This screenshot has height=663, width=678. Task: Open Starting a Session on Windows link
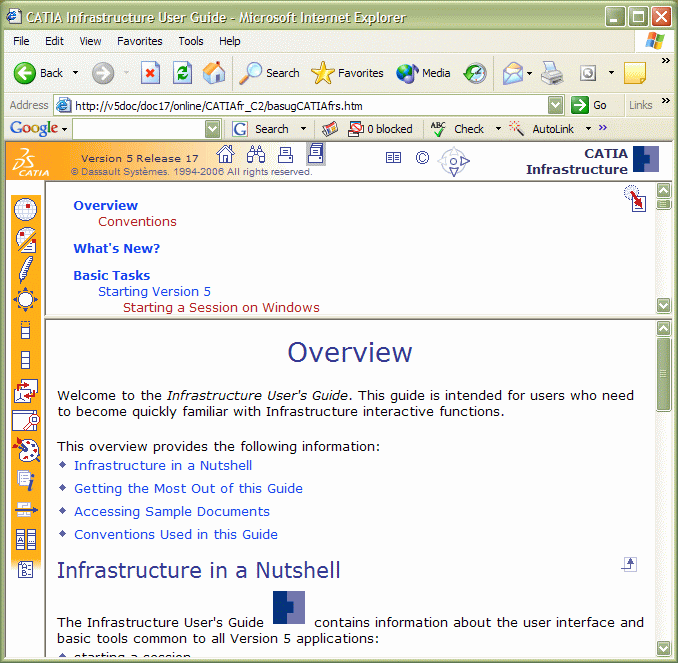pyautogui.click(x=221, y=307)
